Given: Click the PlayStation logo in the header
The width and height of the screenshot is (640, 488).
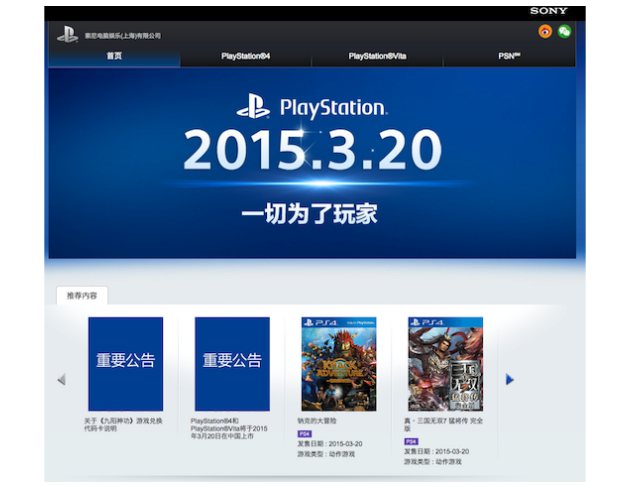Looking at the screenshot, I should pos(67,34).
